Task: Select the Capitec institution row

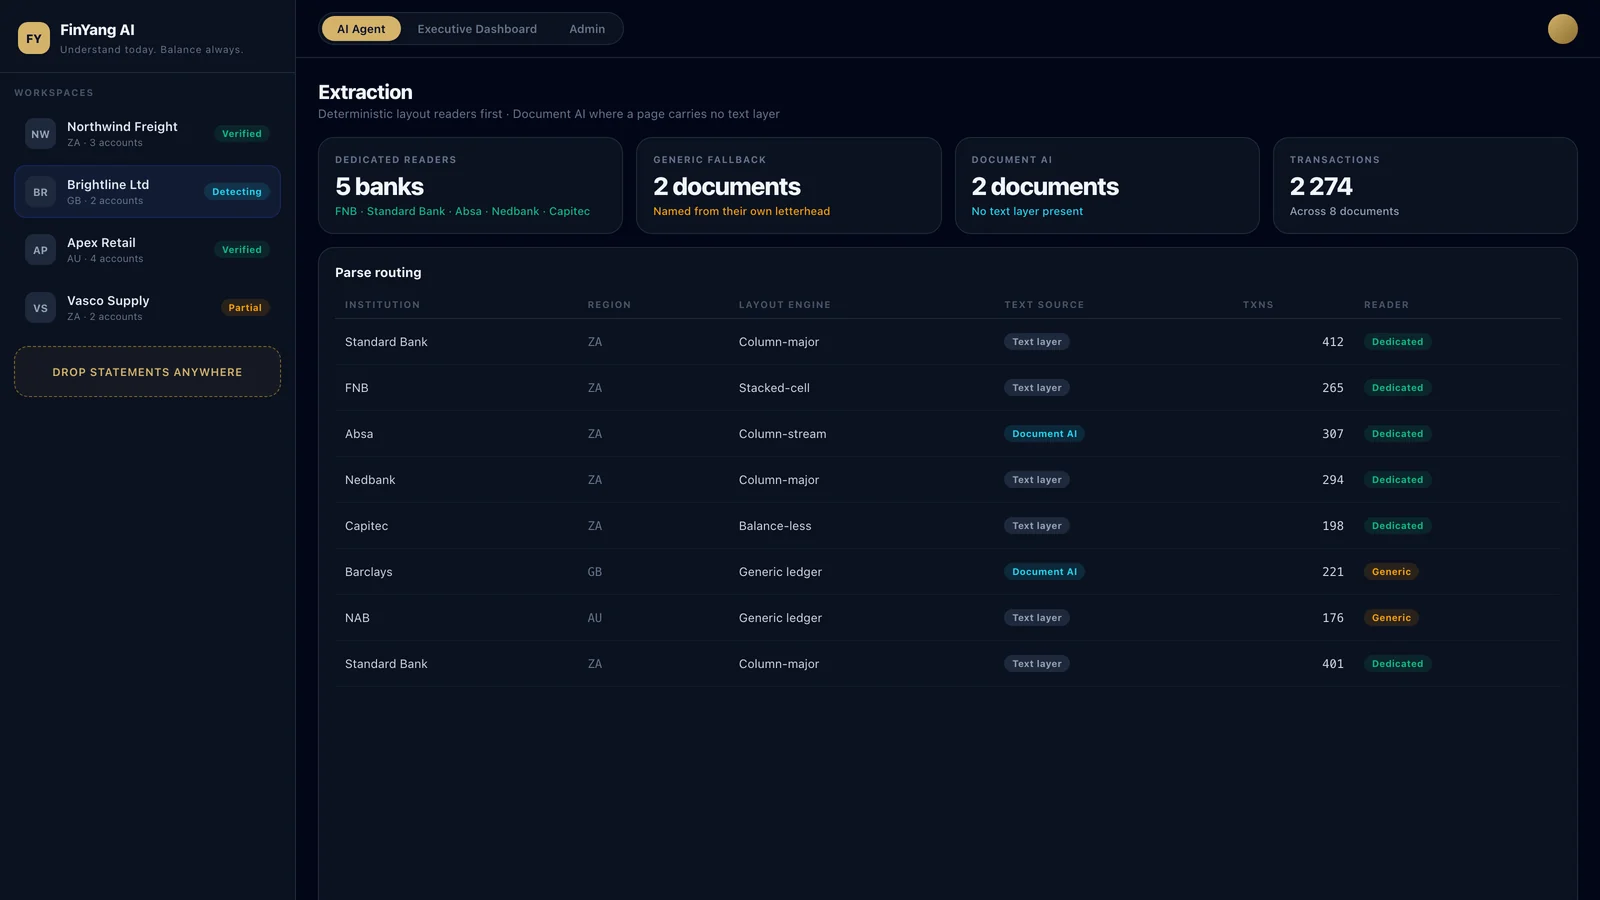Action: coord(948,526)
